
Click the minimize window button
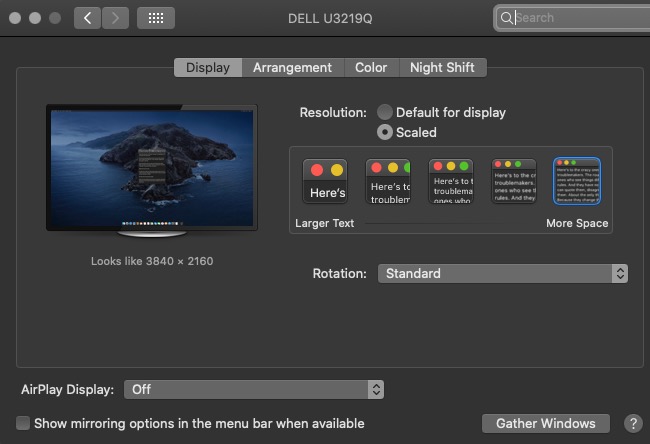35,18
